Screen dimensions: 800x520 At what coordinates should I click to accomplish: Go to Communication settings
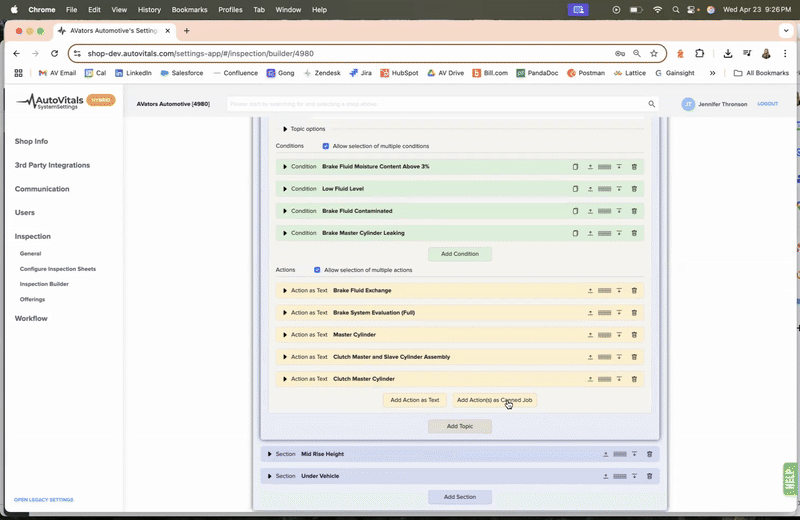pos(42,189)
